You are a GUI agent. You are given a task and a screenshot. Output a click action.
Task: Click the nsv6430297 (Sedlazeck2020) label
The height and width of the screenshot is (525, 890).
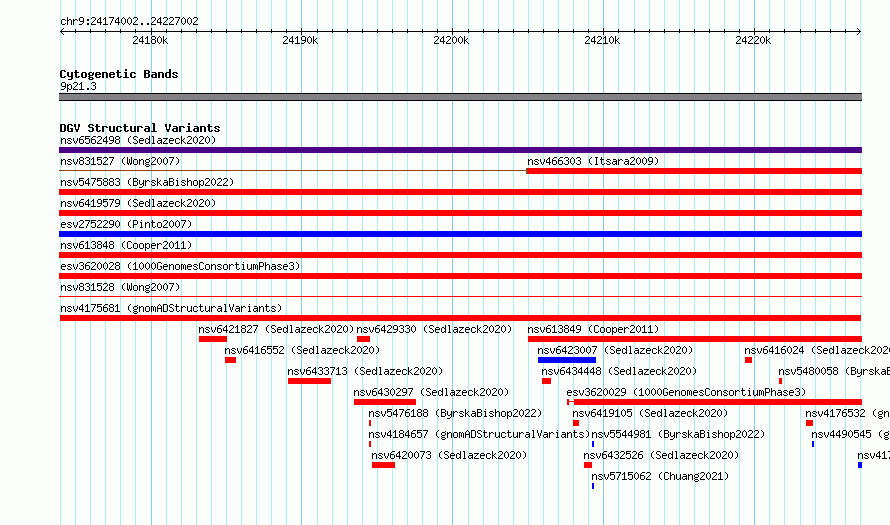[431, 392]
